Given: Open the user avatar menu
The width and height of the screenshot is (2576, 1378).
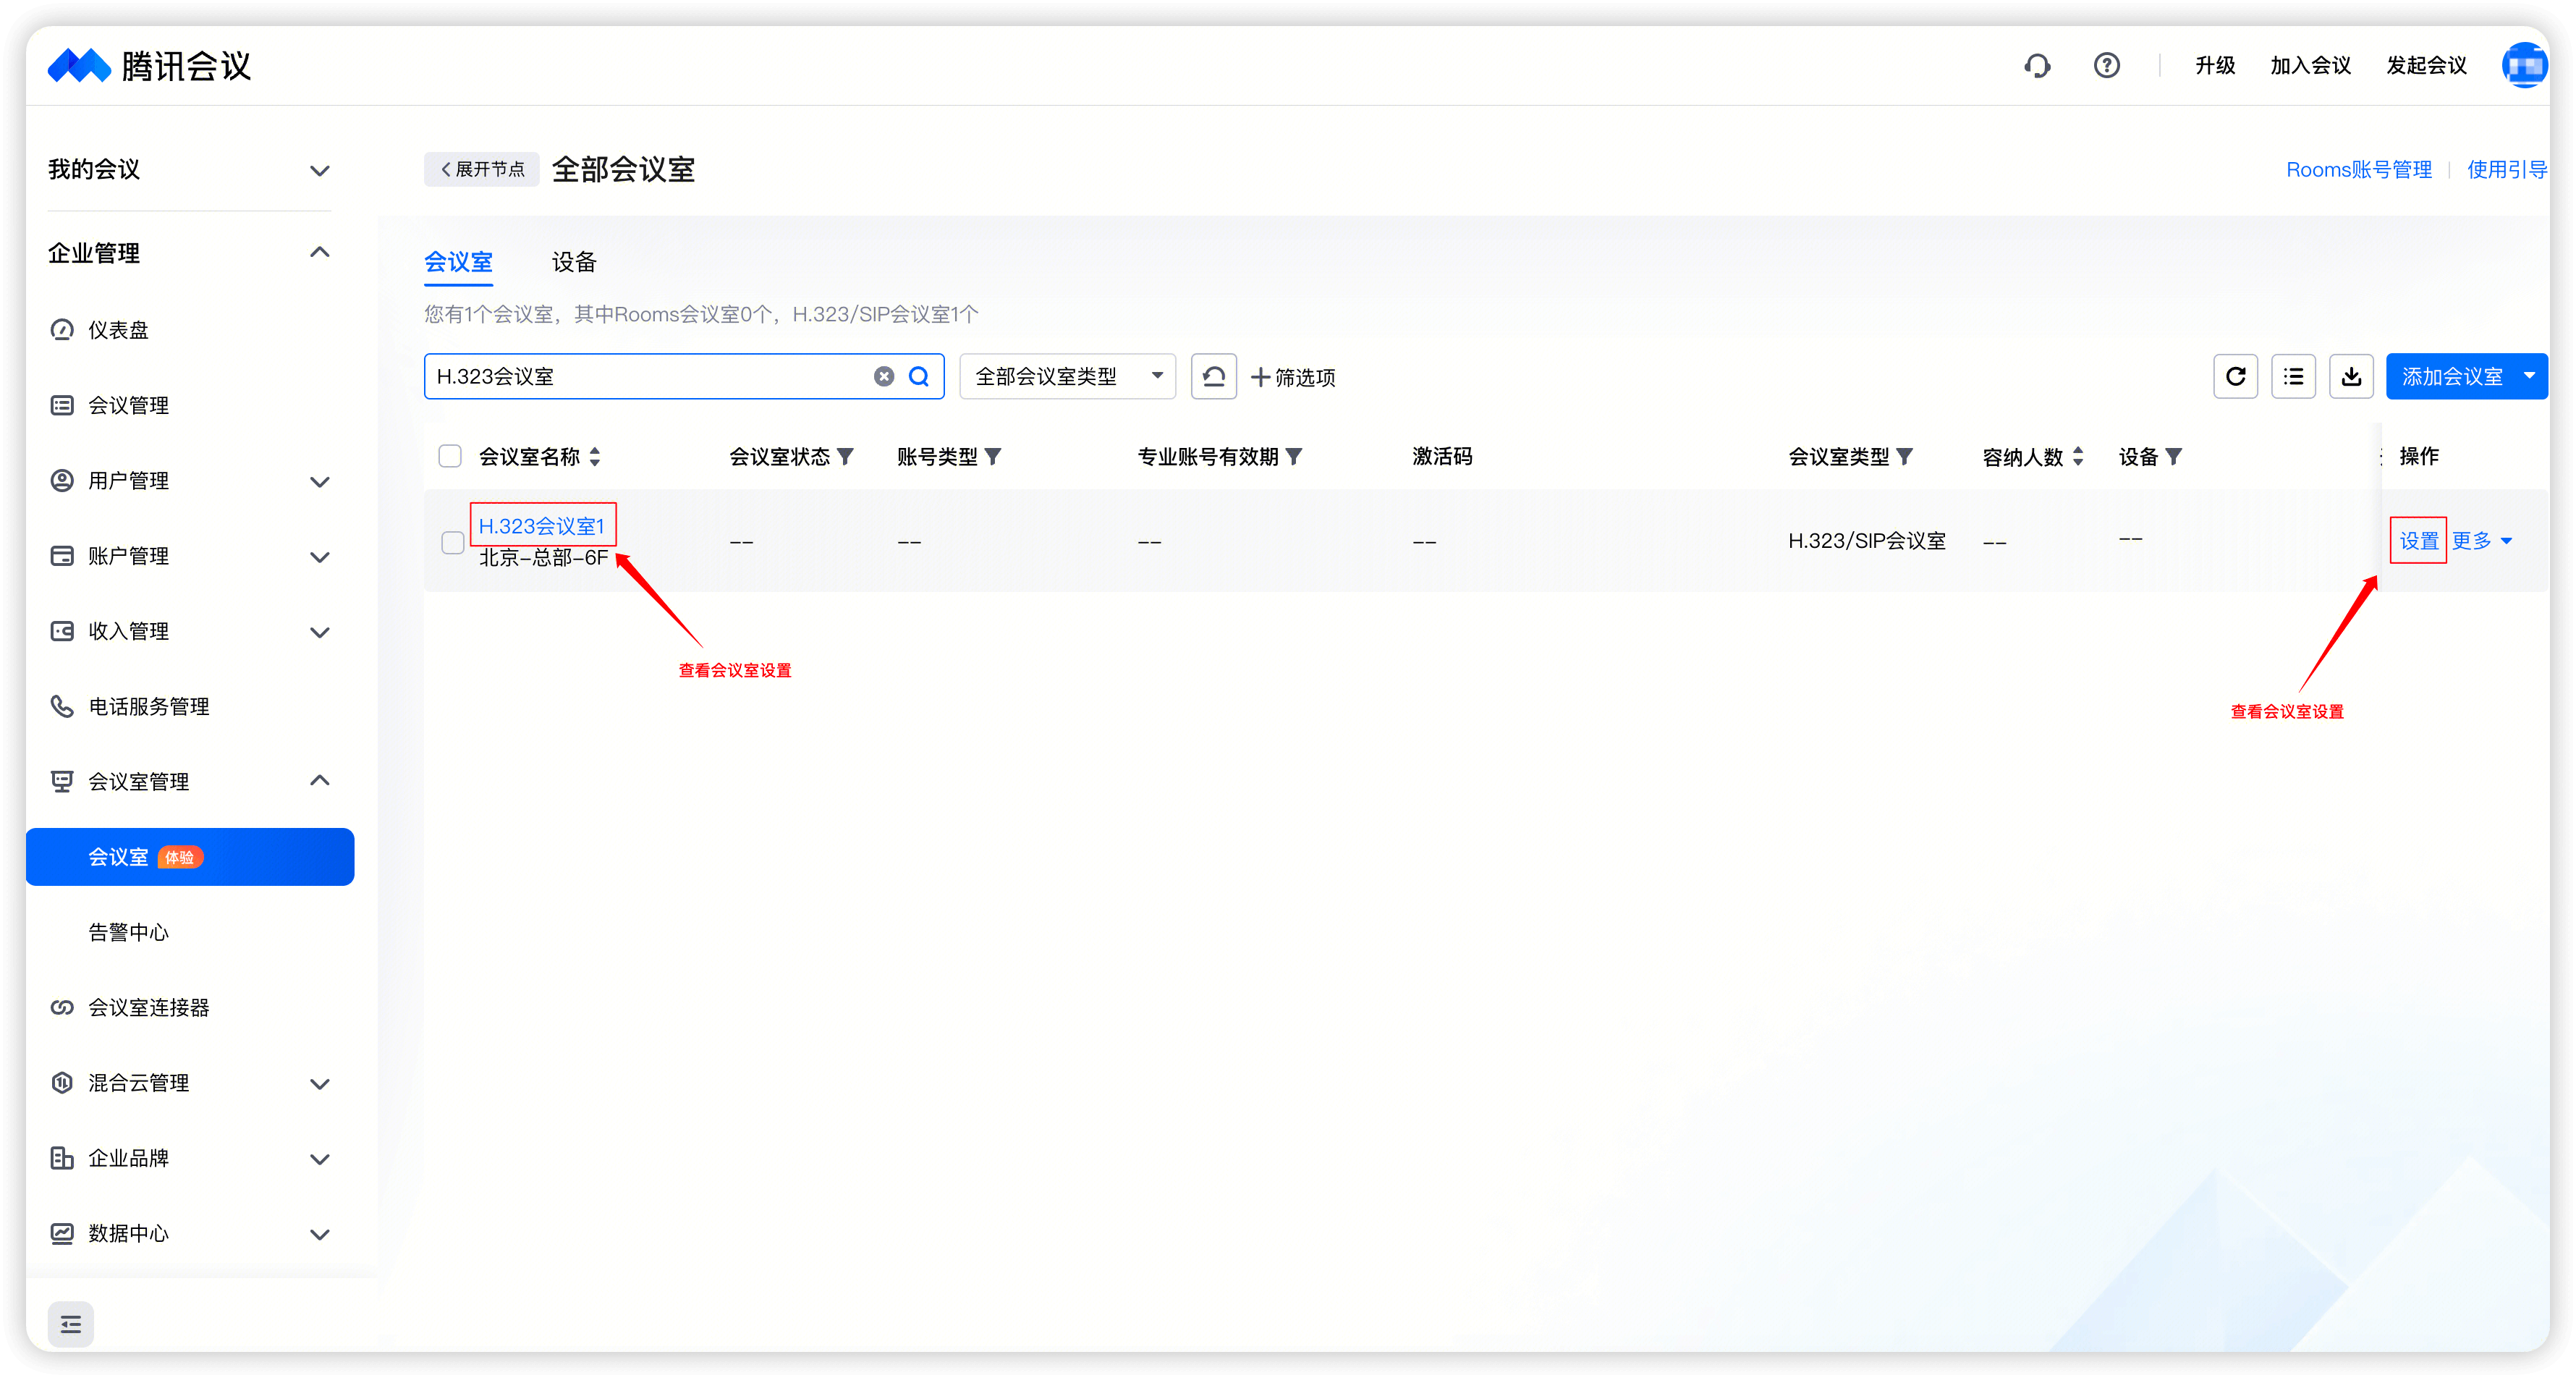Looking at the screenshot, I should [x=2524, y=66].
